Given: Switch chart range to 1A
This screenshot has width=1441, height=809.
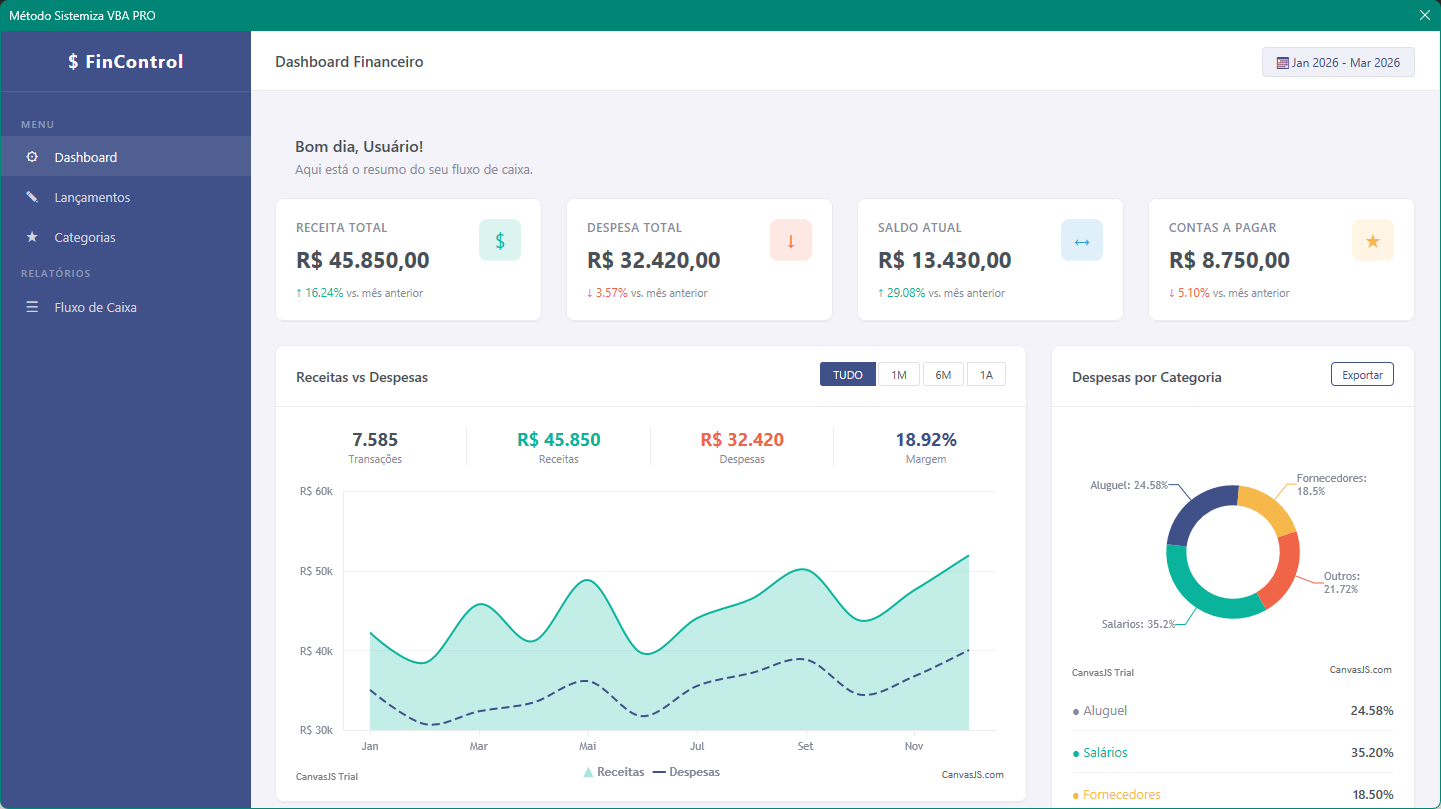Looking at the screenshot, I should click(986, 374).
